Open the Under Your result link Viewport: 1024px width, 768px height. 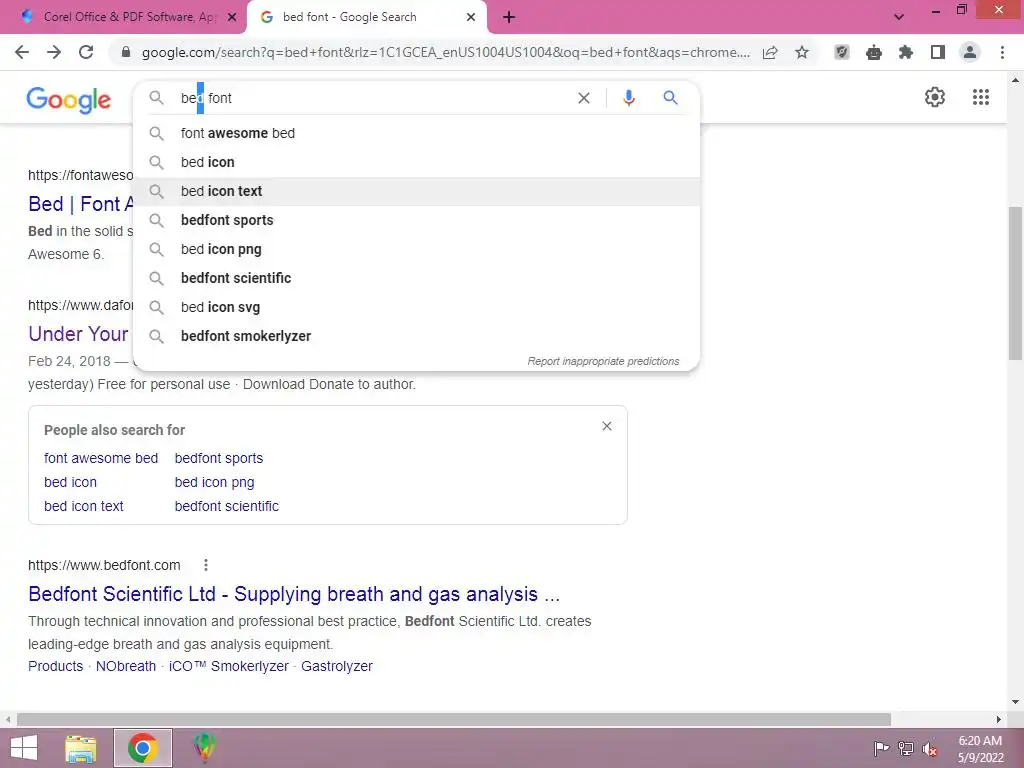[78, 334]
